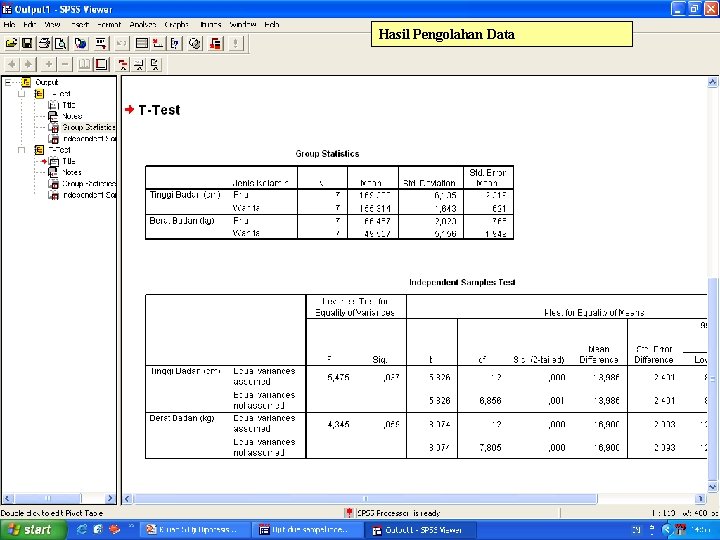Click the Show open-book toolbar icon
Viewport: 720px width, 540px height.
[x=84, y=64]
